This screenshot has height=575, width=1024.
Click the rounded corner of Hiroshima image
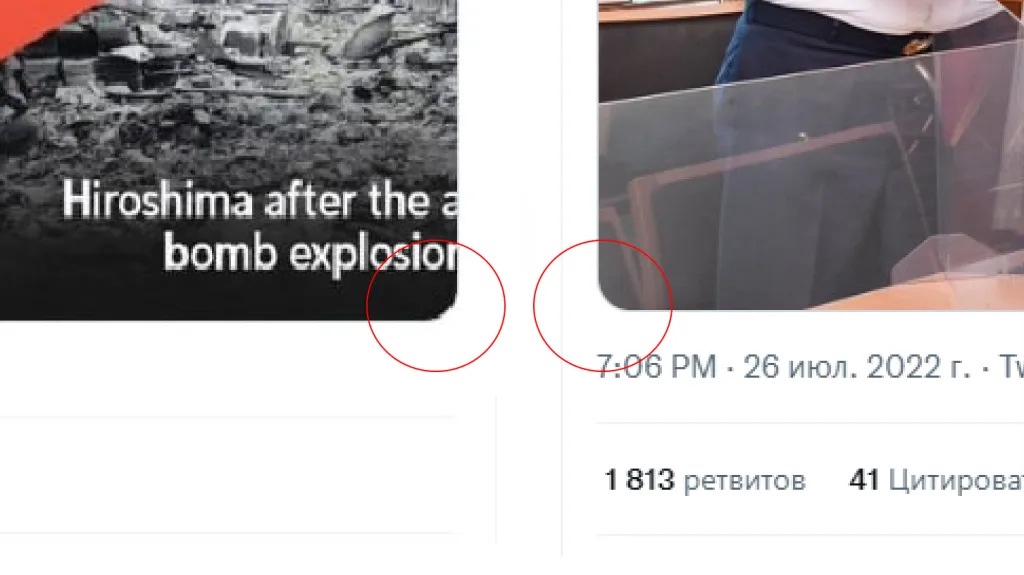(447, 310)
